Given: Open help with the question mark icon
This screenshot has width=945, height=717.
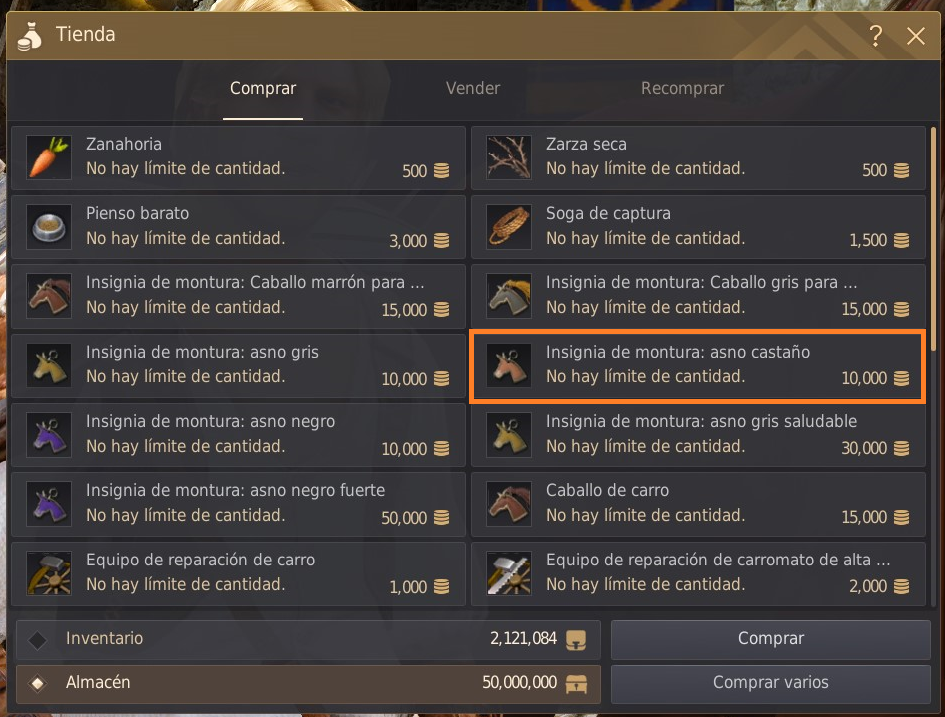Looking at the screenshot, I should [x=876, y=36].
